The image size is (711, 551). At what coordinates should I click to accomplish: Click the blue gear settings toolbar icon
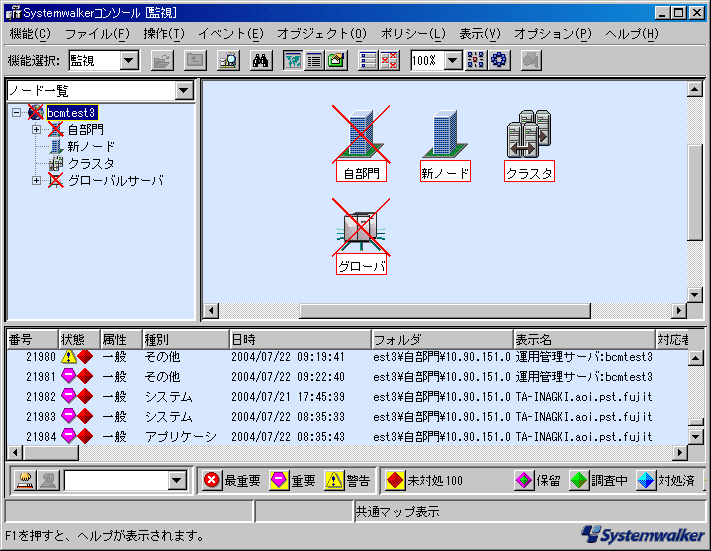tap(499, 60)
